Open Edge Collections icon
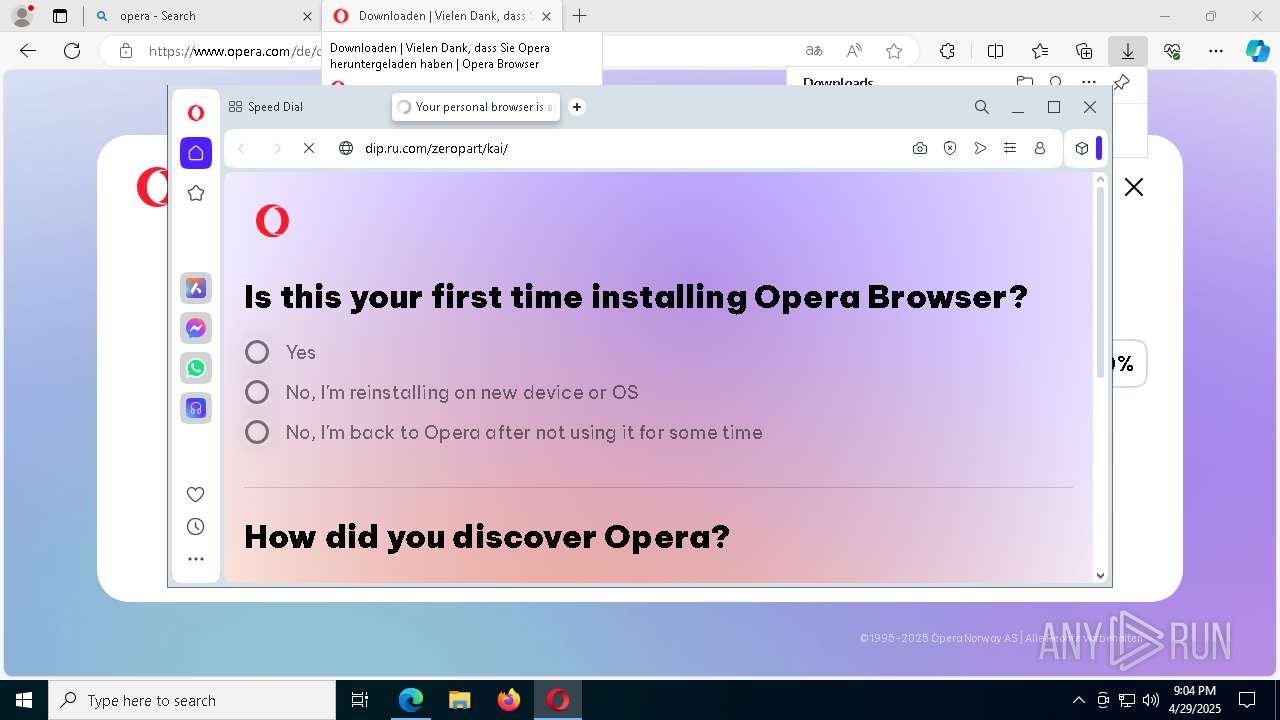1280x720 pixels. pyautogui.click(x=1084, y=51)
